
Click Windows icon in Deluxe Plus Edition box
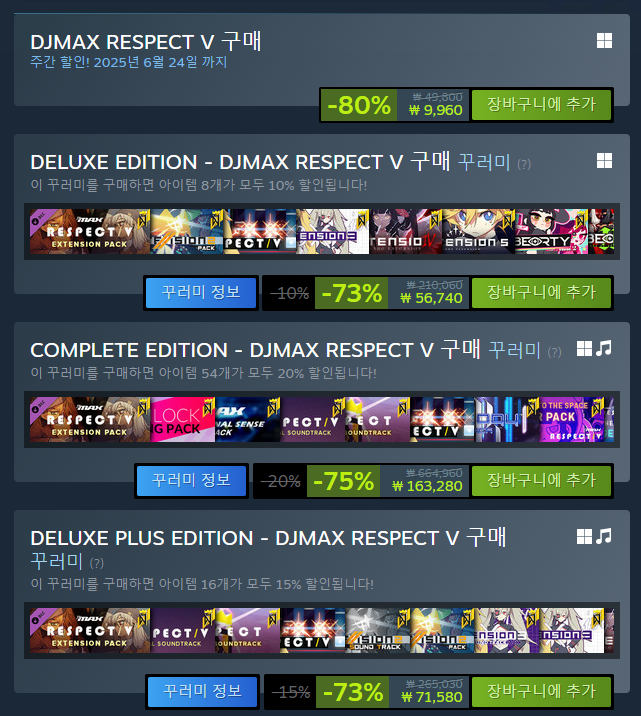[584, 537]
